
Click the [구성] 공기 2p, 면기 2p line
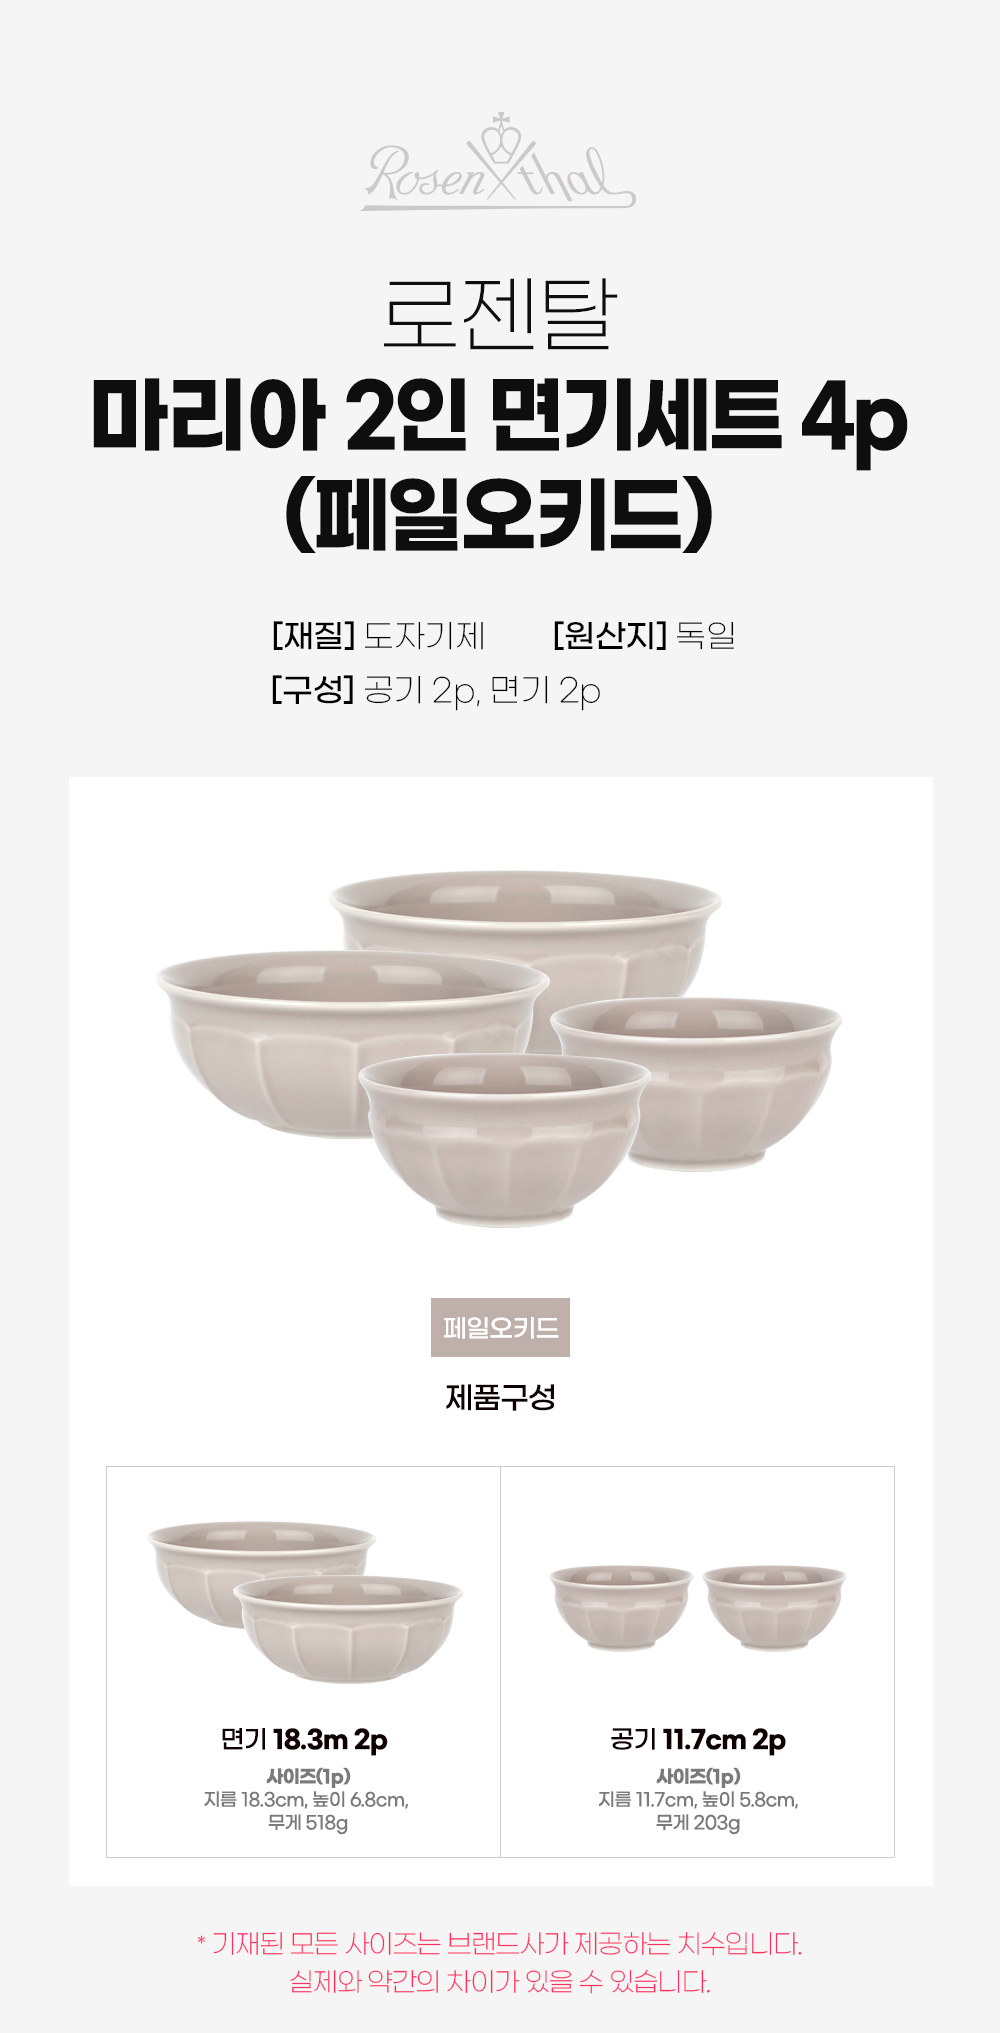435,690
